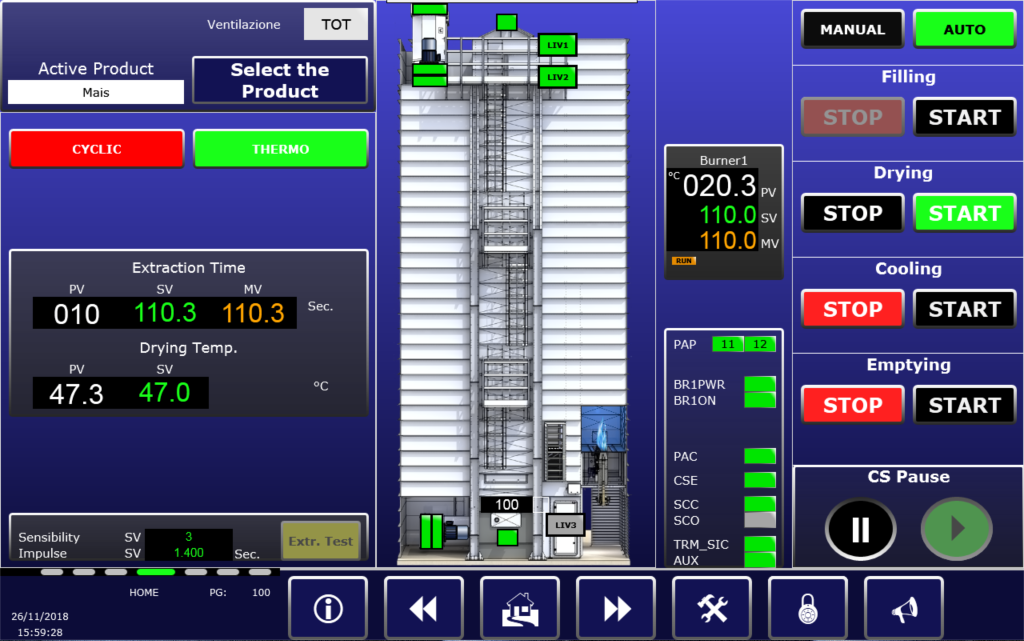The width and height of the screenshot is (1024, 641).
Task: Click the rewind previous page icon
Action: pyautogui.click(x=423, y=608)
